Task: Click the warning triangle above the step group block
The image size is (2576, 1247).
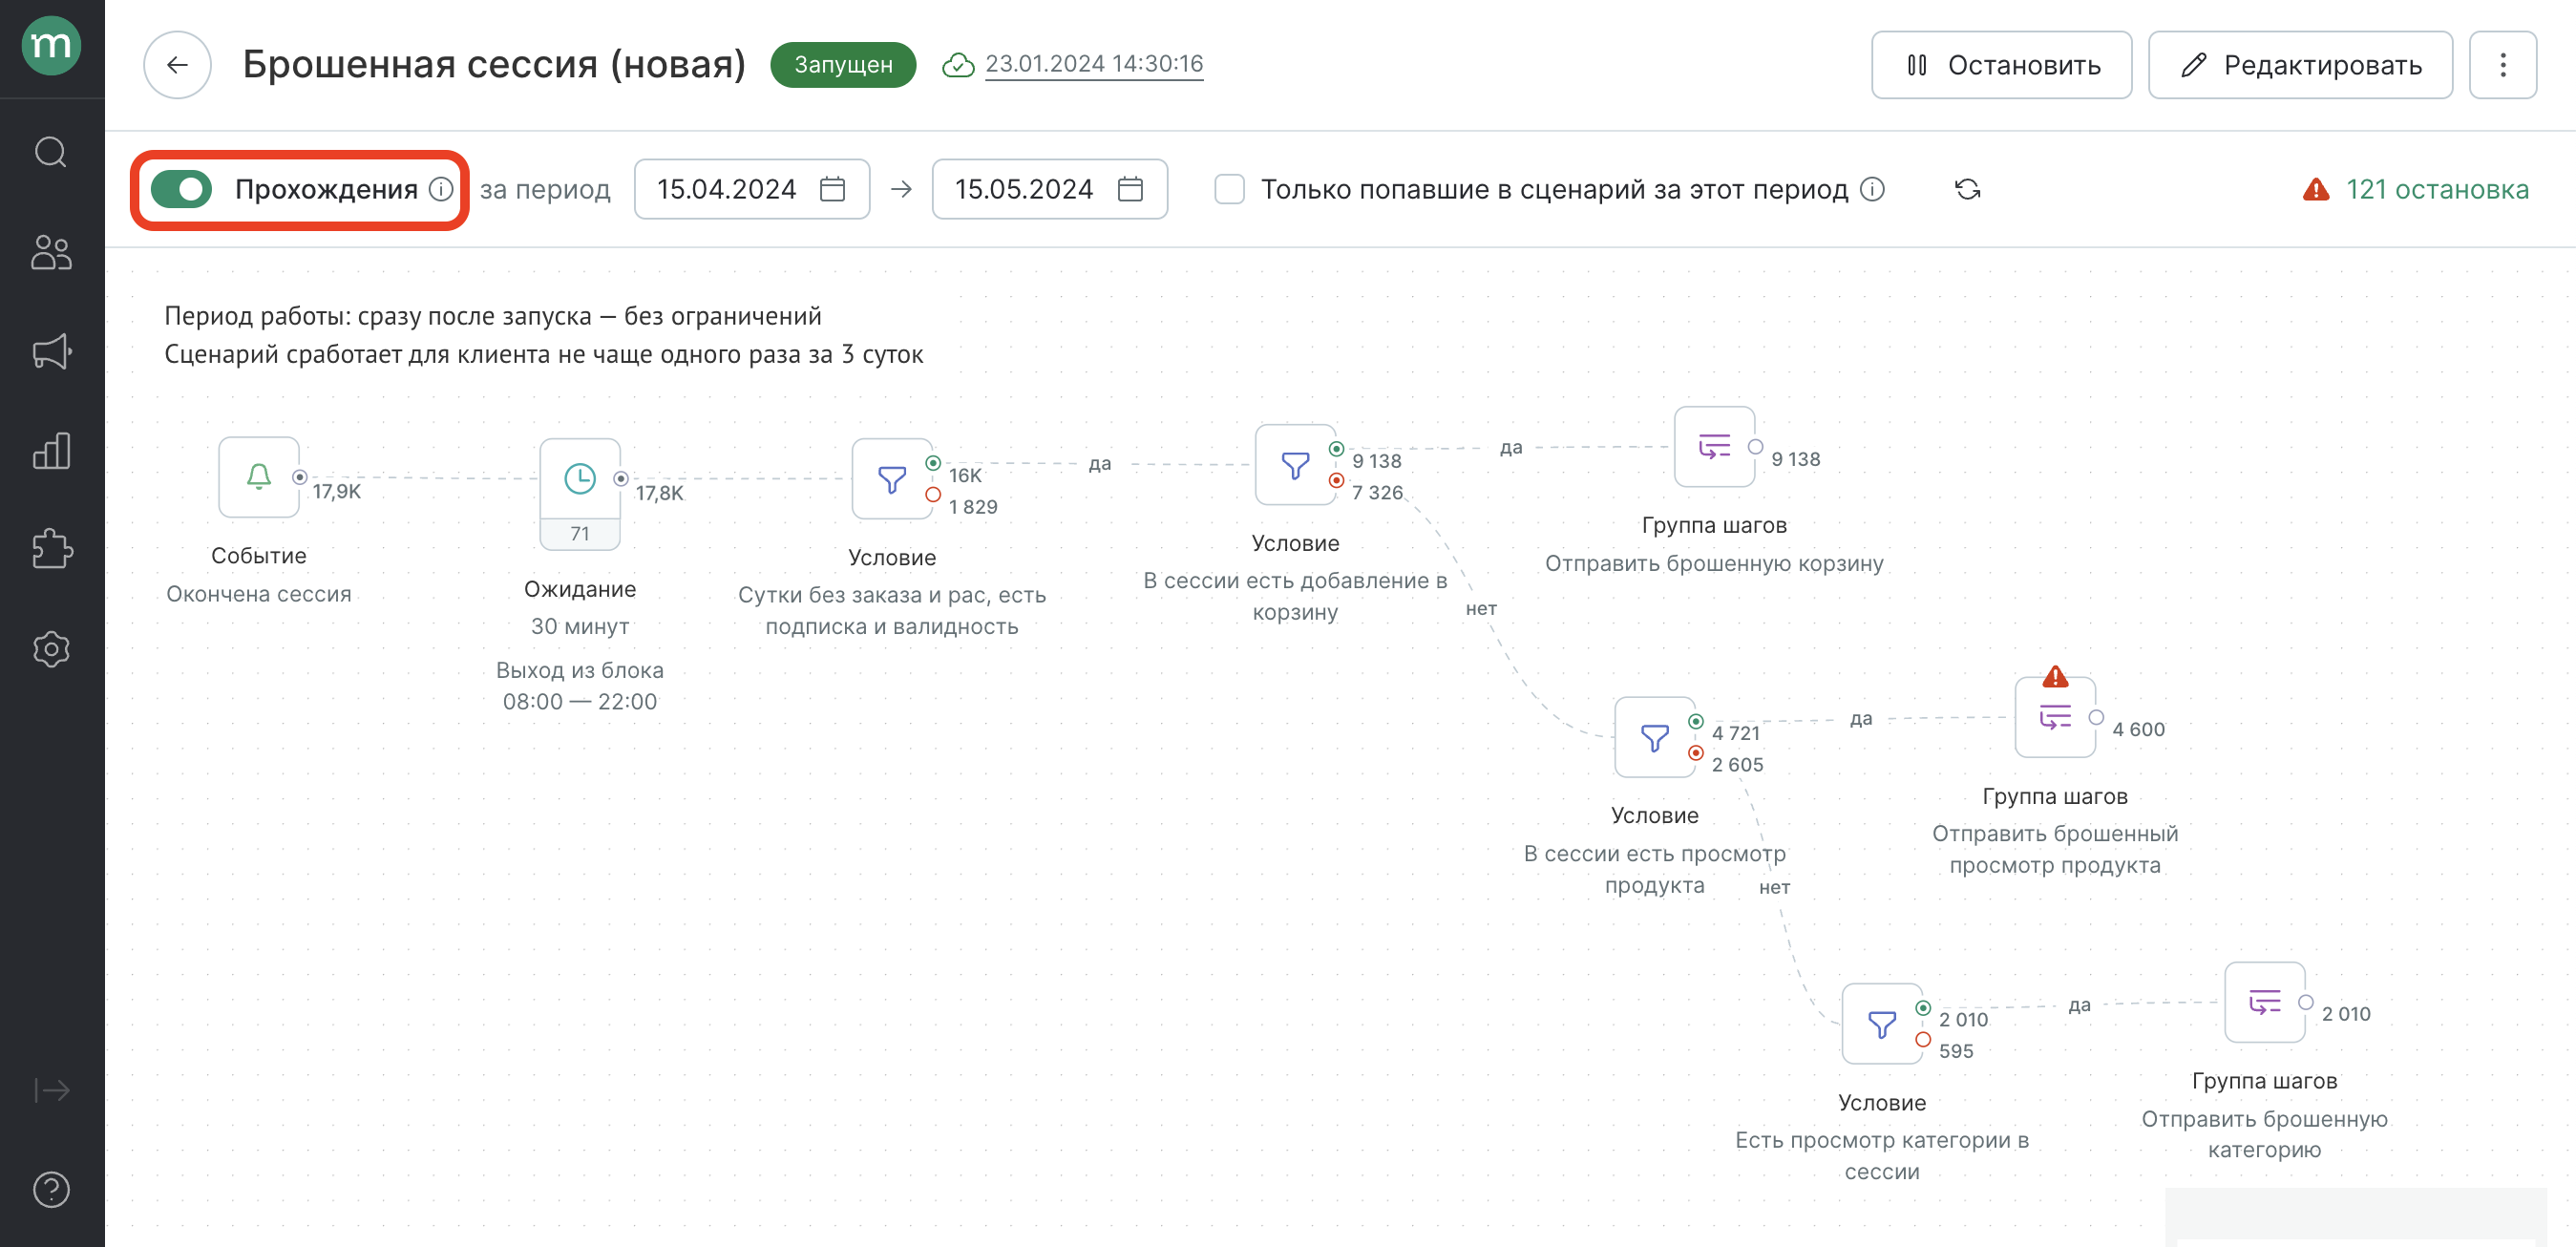Action: [2055, 676]
